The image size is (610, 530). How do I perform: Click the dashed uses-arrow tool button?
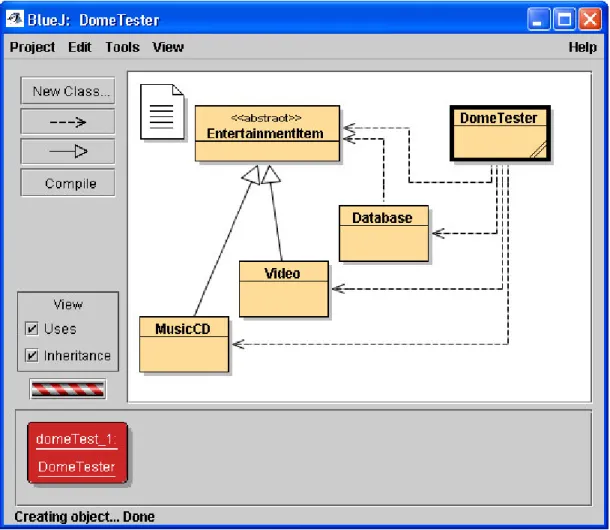(x=68, y=121)
